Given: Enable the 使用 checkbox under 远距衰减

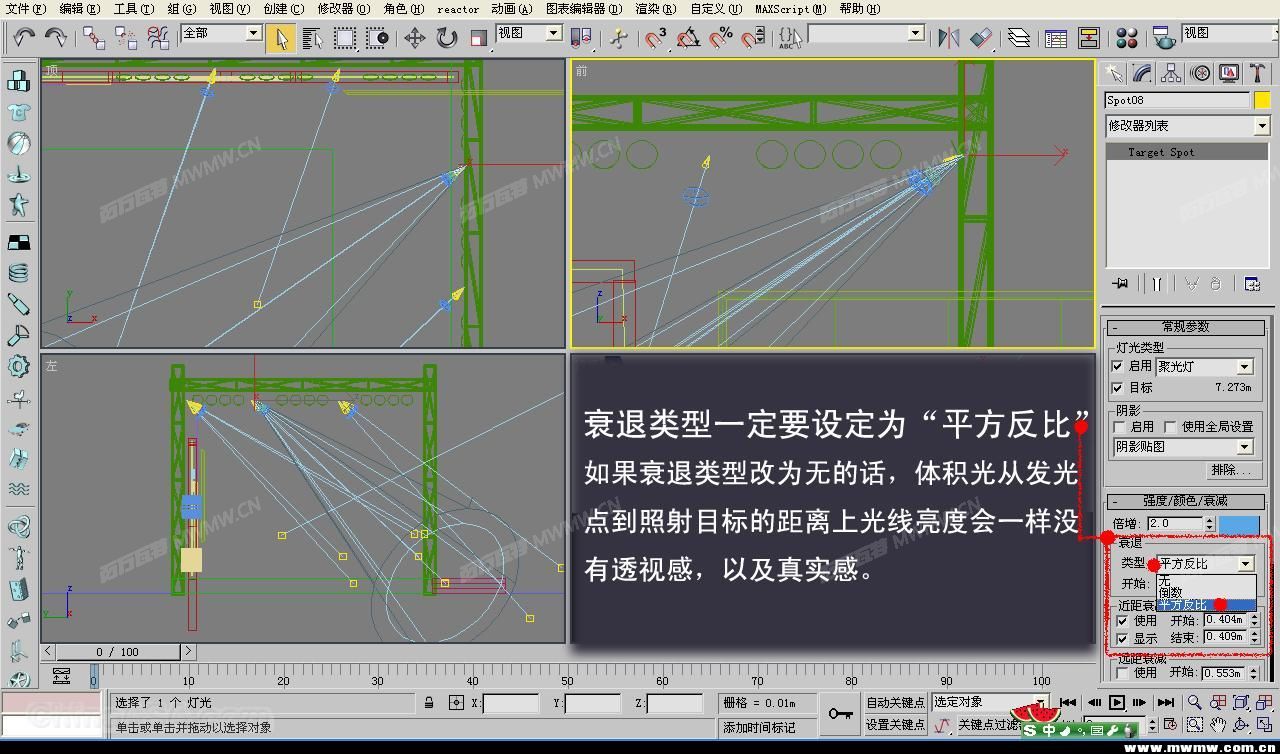Looking at the screenshot, I should coord(1121,673).
